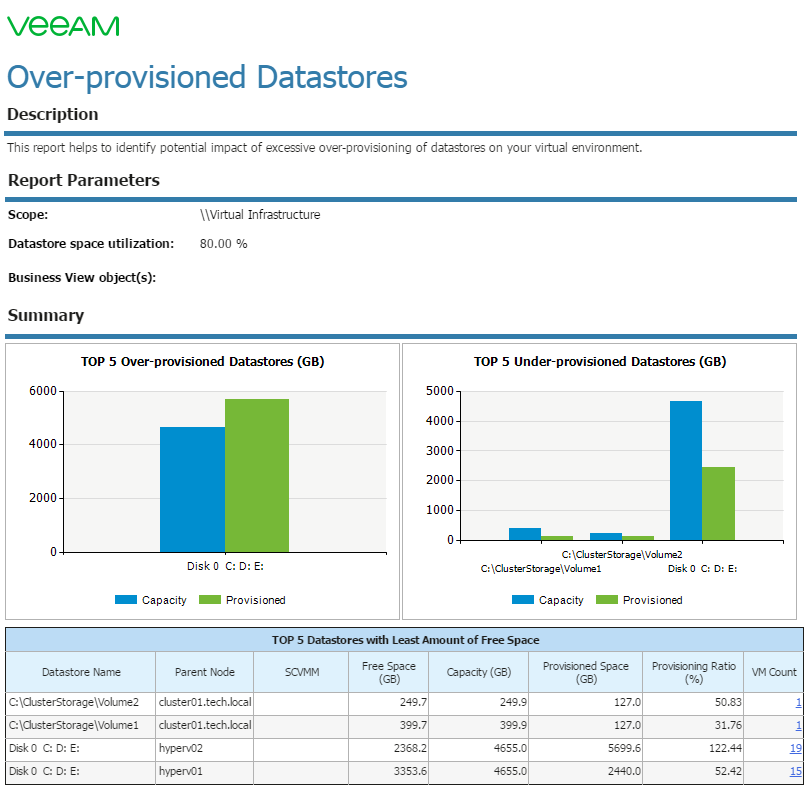Click the "Over-provisioned Datastores" report title
This screenshot has height=788, width=809.
click(x=207, y=77)
